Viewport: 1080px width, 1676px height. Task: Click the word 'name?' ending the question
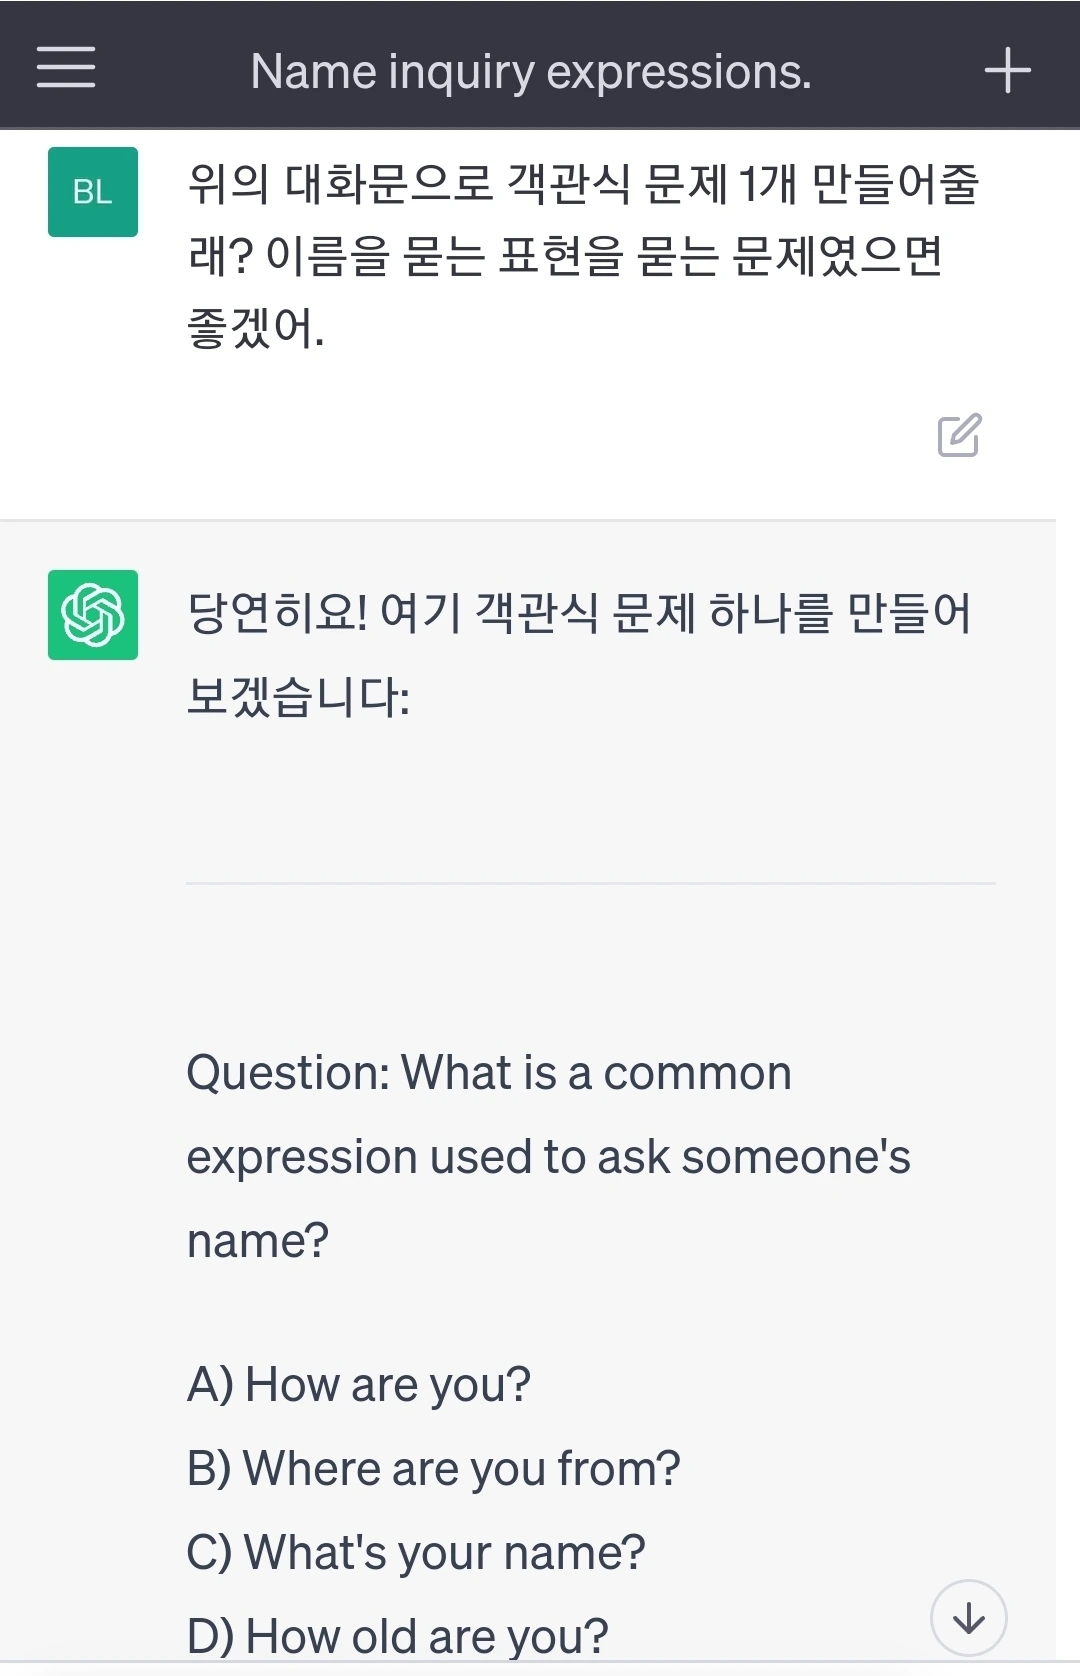point(258,1241)
